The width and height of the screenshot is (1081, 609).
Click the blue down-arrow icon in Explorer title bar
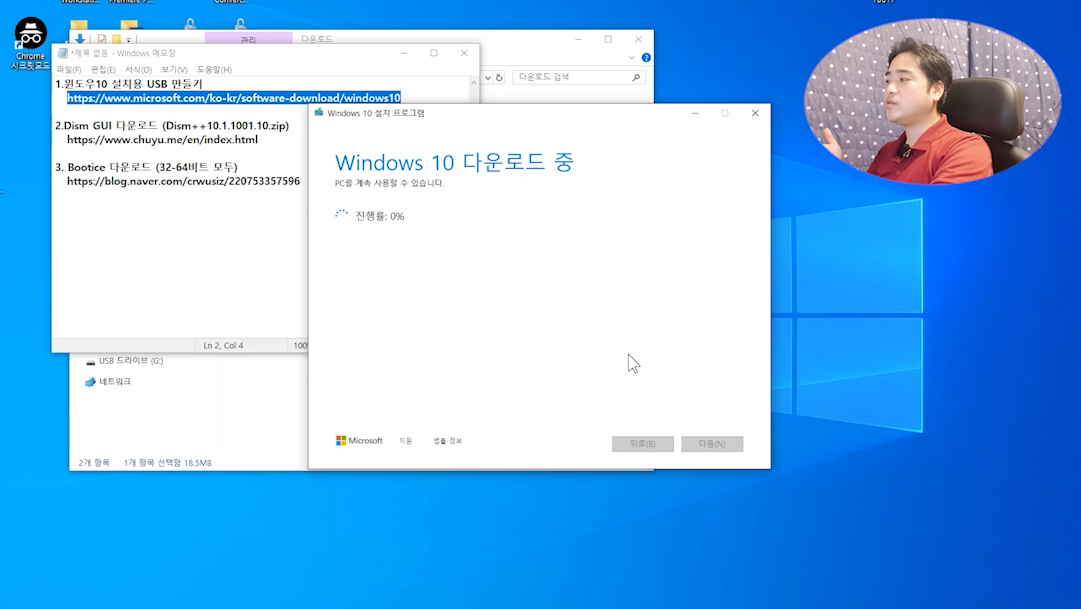(80, 39)
